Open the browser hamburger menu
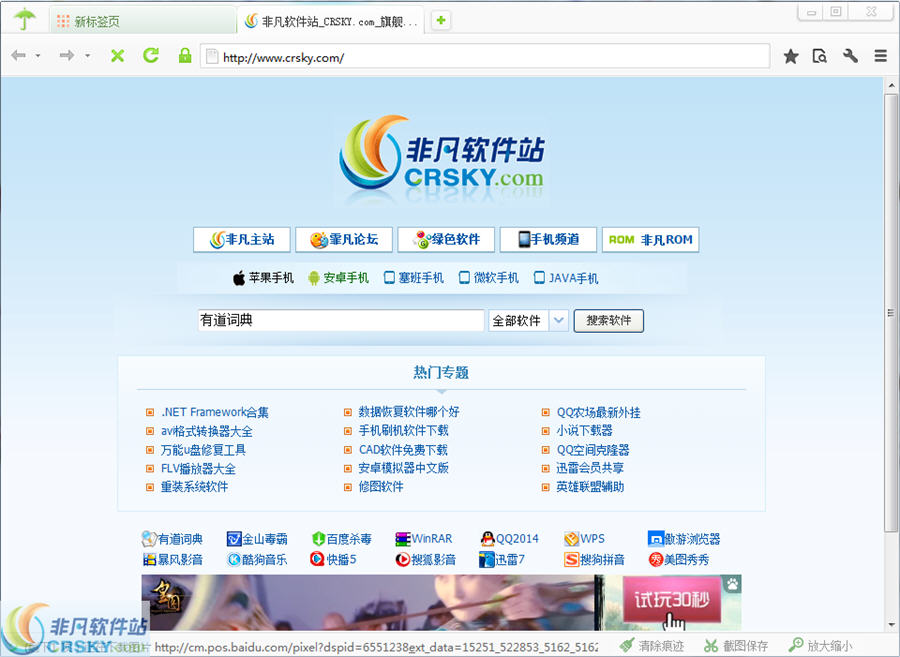 [881, 56]
